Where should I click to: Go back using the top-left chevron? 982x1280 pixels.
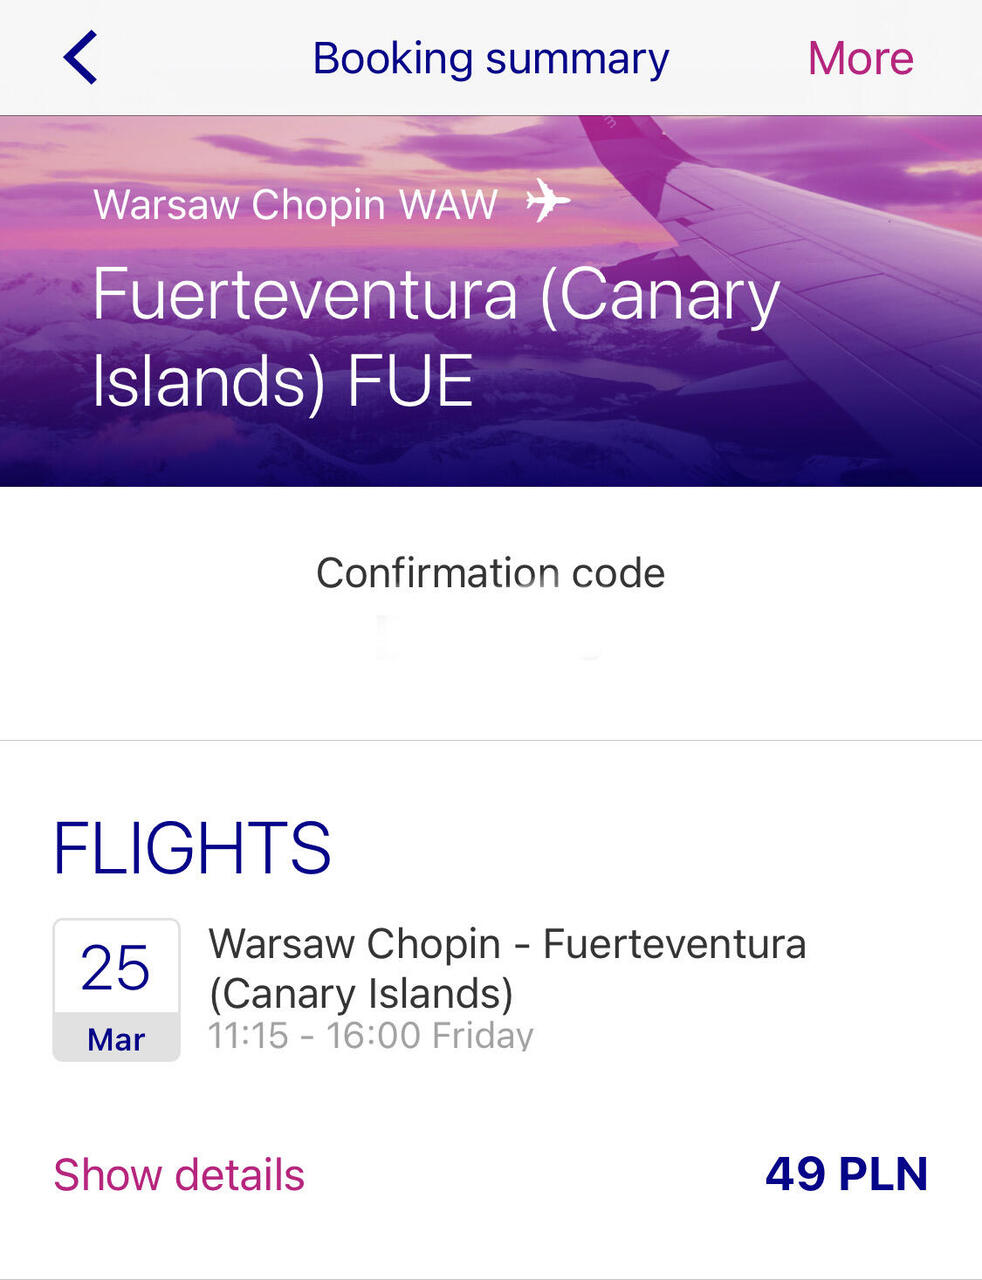click(80, 57)
